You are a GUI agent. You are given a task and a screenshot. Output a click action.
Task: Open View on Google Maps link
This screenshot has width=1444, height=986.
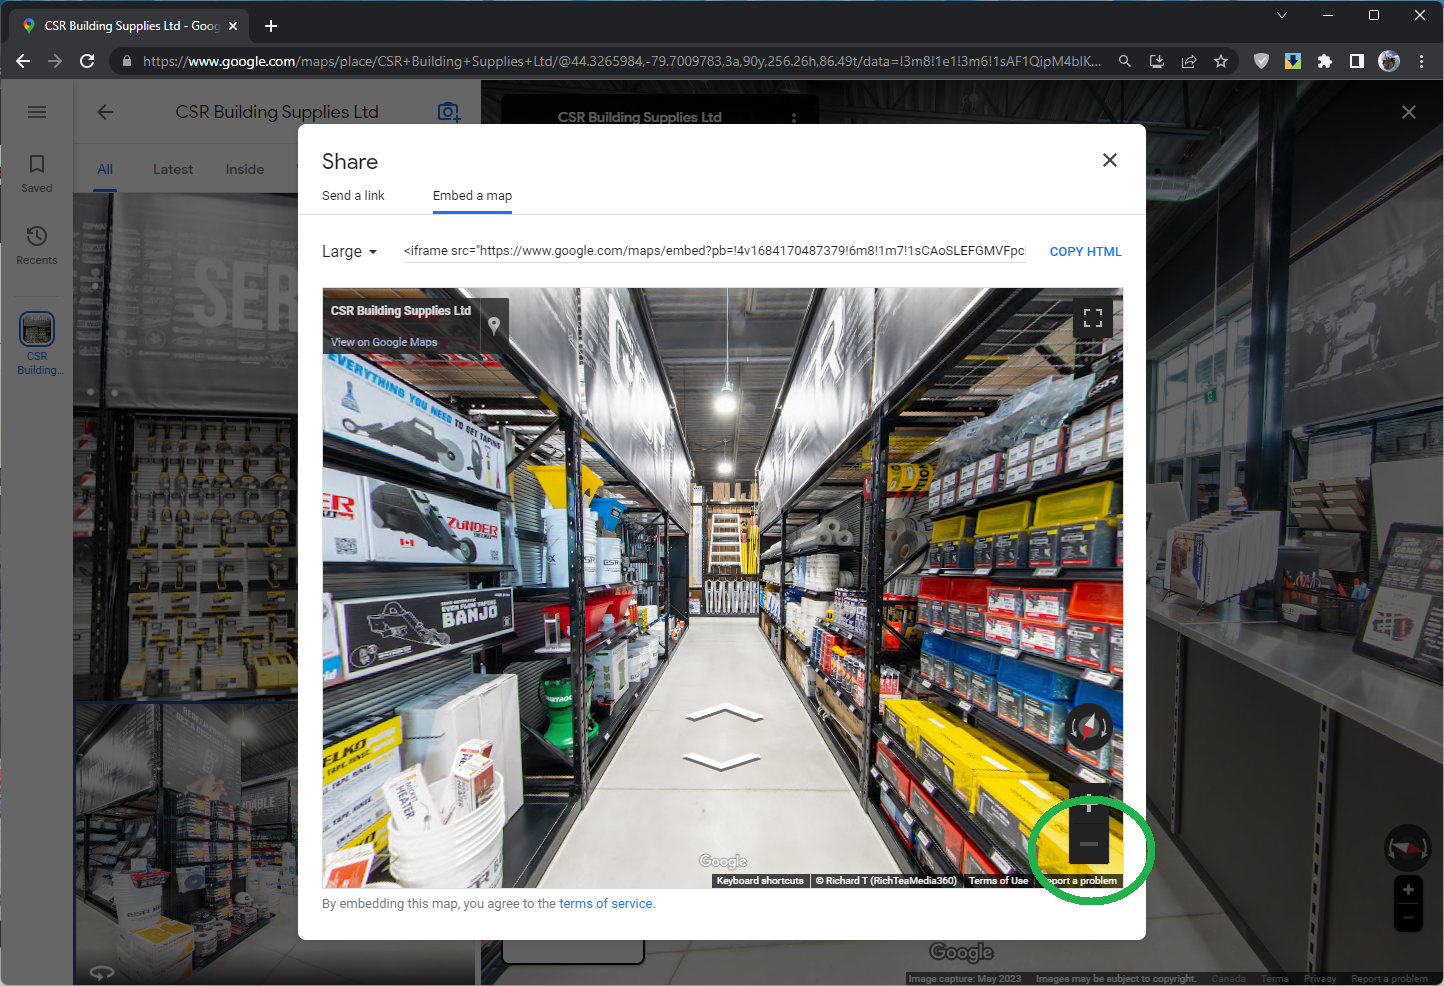tap(384, 342)
